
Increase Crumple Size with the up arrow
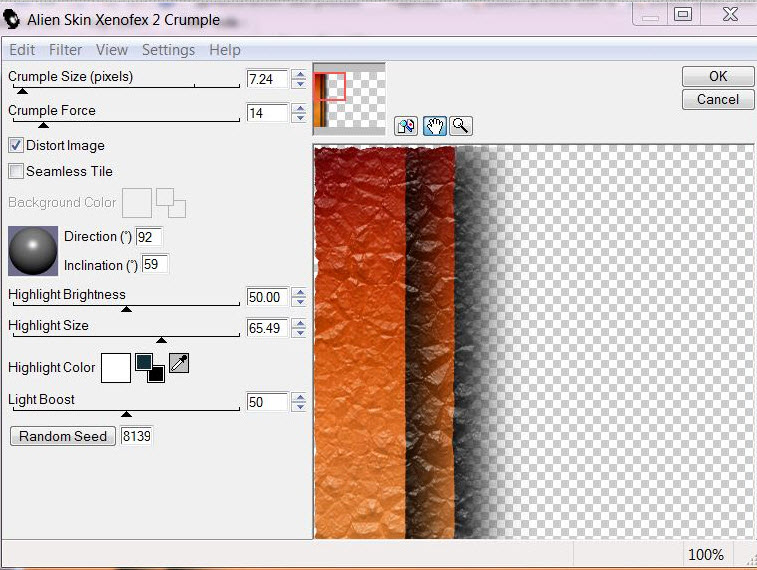coord(300,74)
